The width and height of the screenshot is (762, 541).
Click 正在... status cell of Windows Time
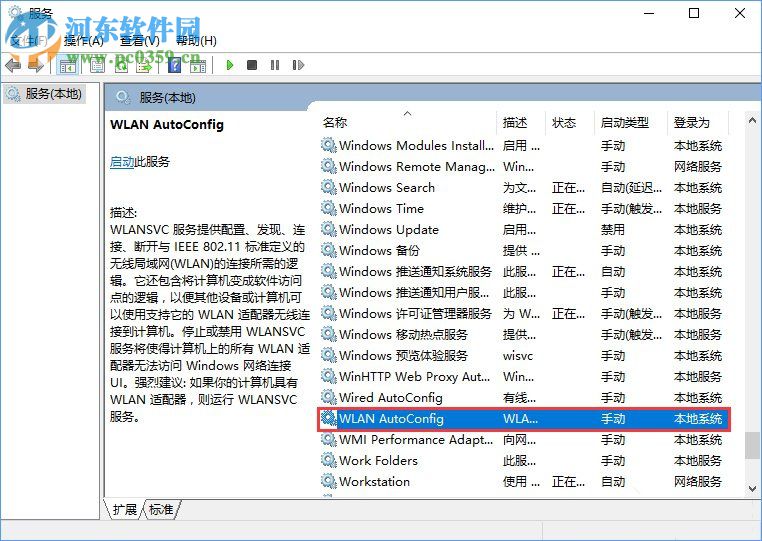tap(568, 209)
